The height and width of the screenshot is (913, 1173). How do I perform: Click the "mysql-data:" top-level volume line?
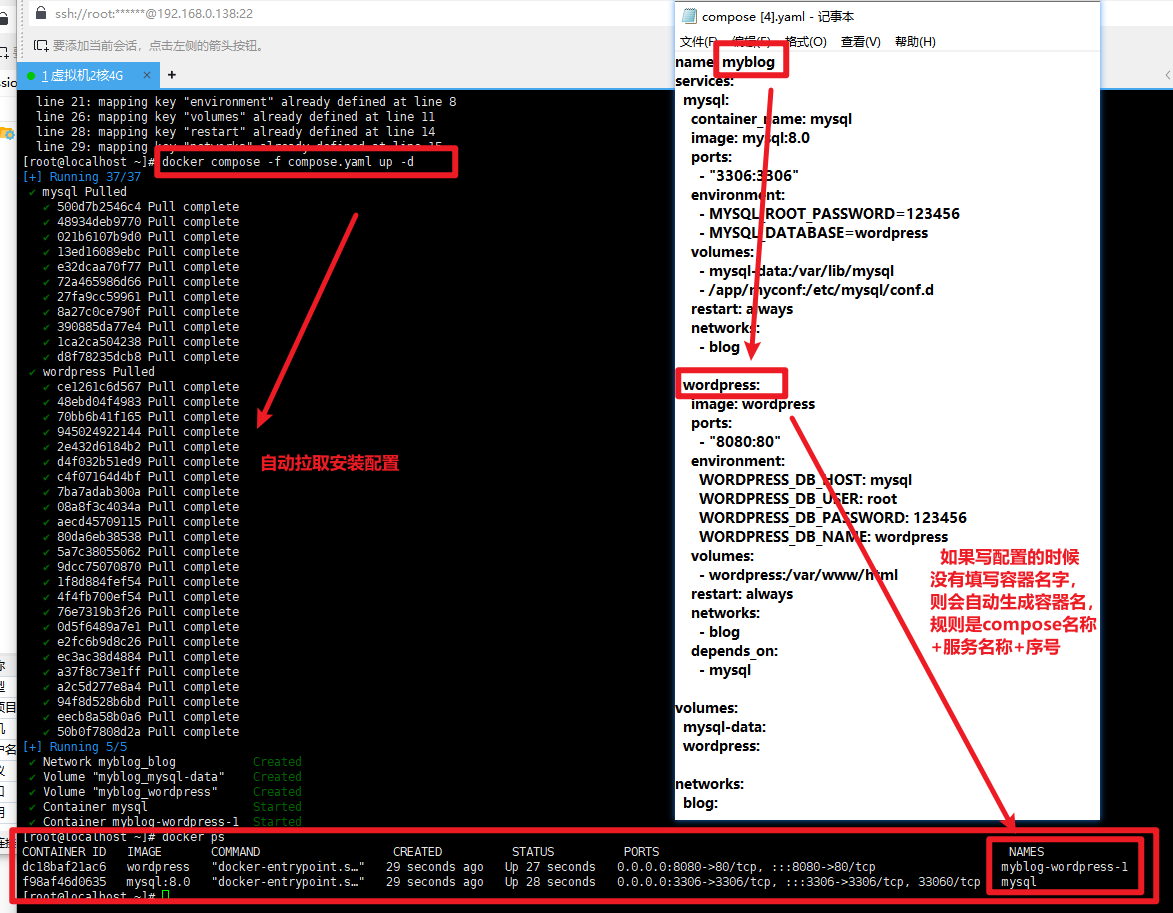pyautogui.click(x=724, y=727)
